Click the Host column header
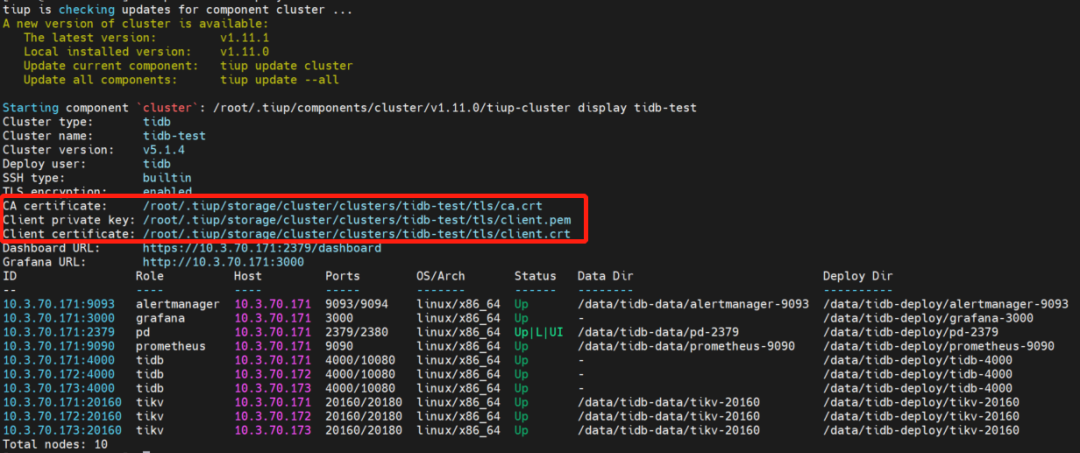This screenshot has height=453, width=1080. pyautogui.click(x=248, y=276)
